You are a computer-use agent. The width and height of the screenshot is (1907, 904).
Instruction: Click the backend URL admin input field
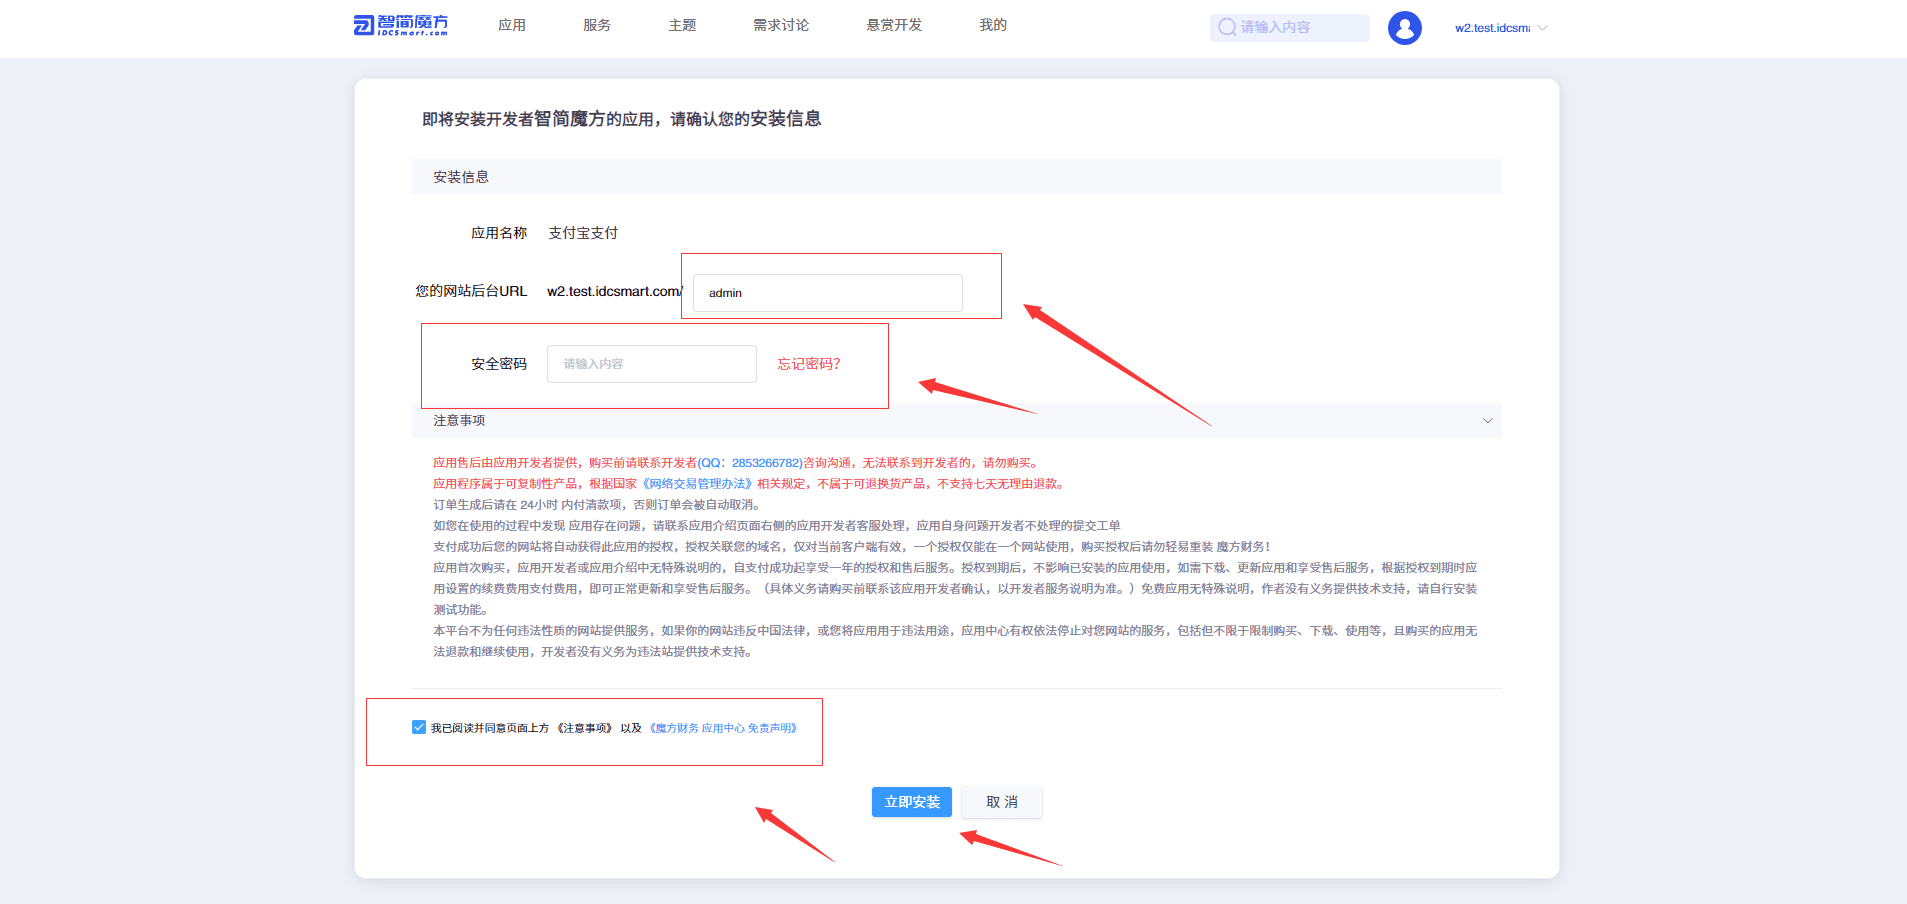tap(828, 293)
